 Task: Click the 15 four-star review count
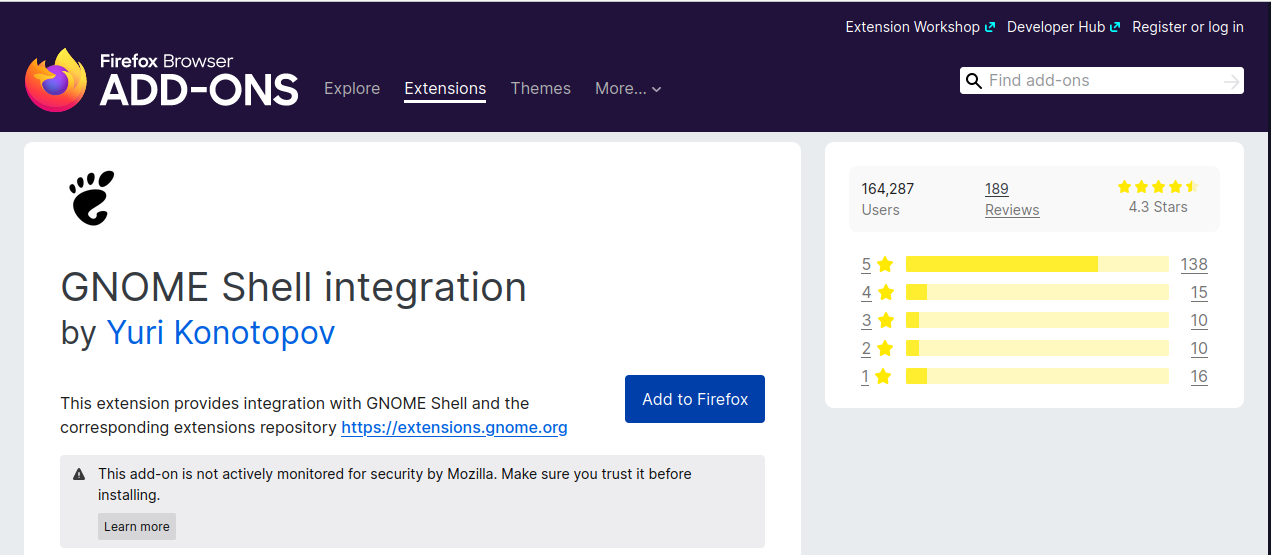[1199, 292]
